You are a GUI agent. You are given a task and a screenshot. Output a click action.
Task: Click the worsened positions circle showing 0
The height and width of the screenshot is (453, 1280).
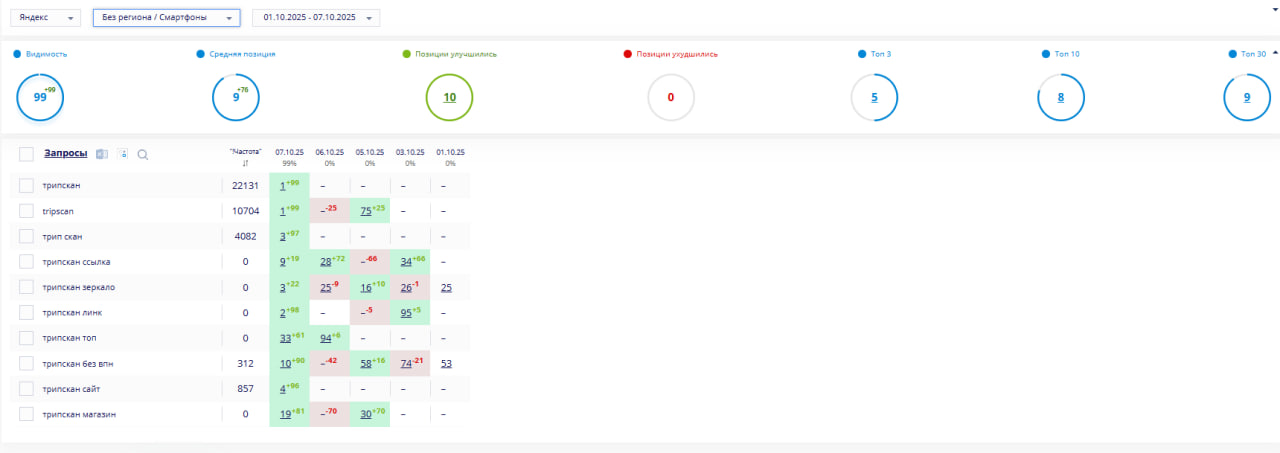tap(671, 97)
